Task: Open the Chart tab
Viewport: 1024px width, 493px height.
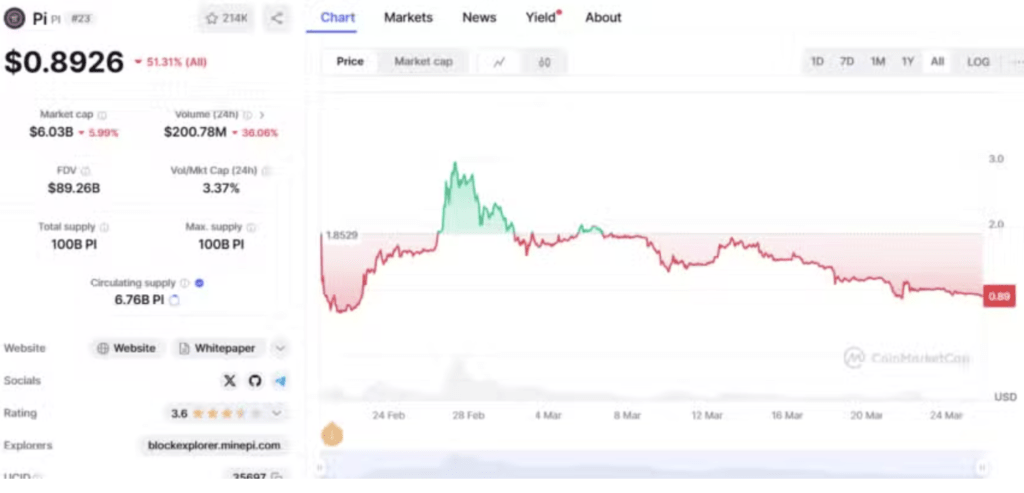Action: [x=338, y=18]
